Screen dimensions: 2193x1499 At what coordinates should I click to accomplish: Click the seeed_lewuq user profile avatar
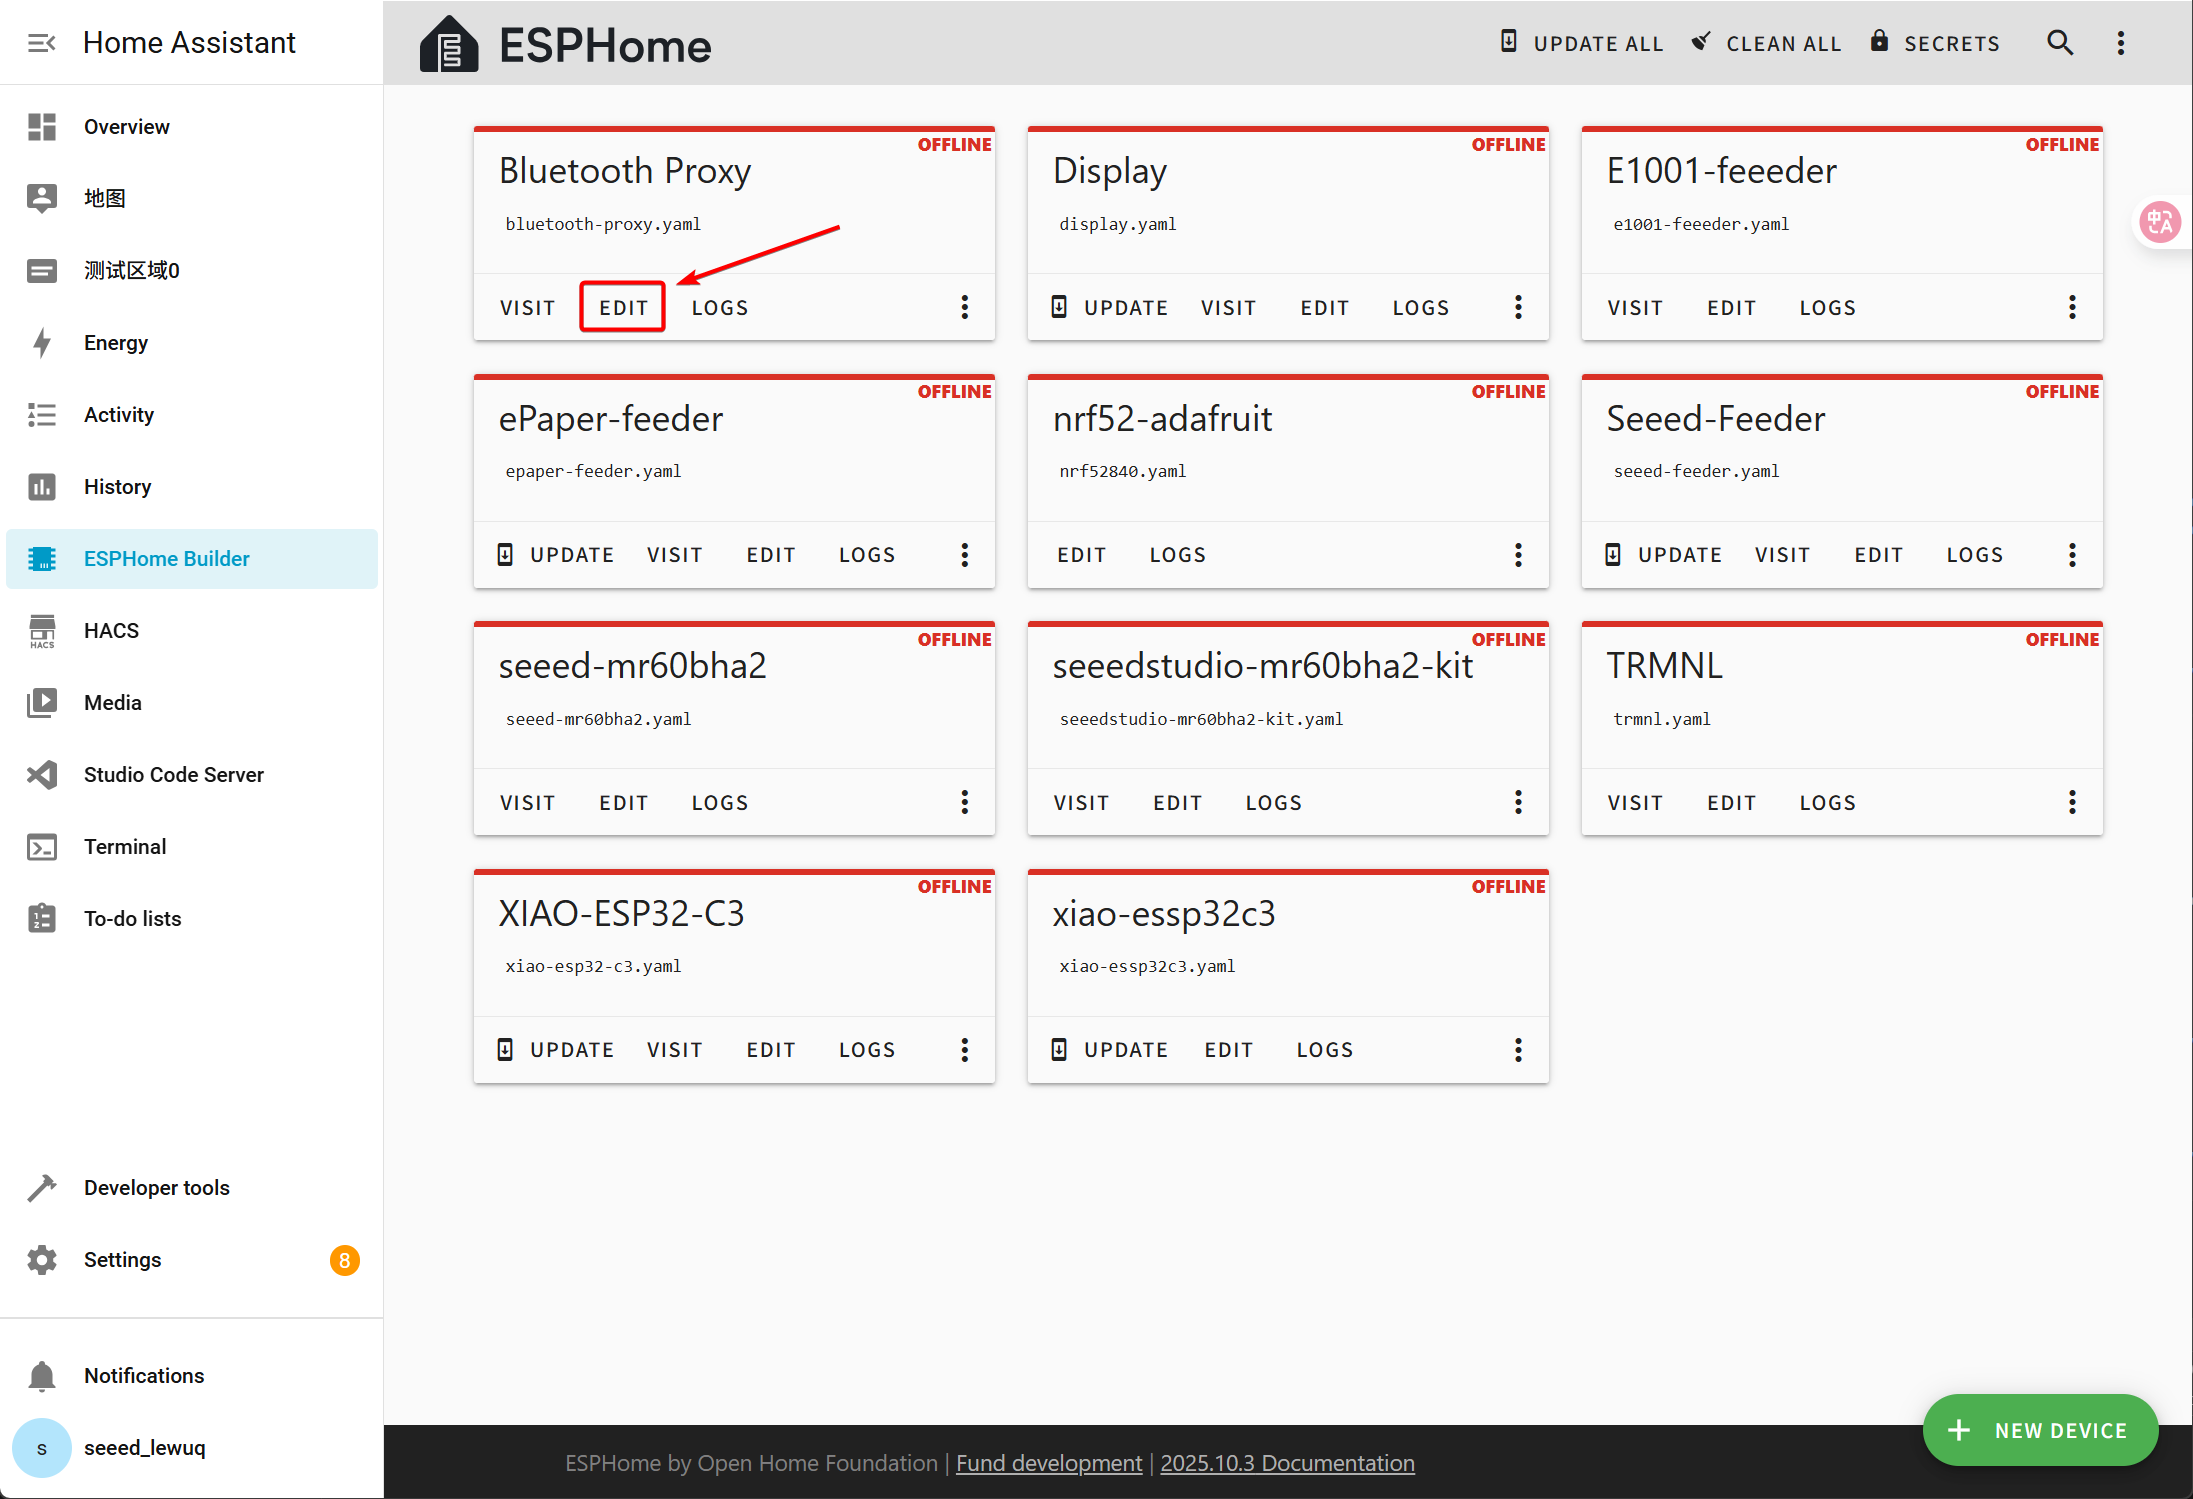coord(42,1448)
